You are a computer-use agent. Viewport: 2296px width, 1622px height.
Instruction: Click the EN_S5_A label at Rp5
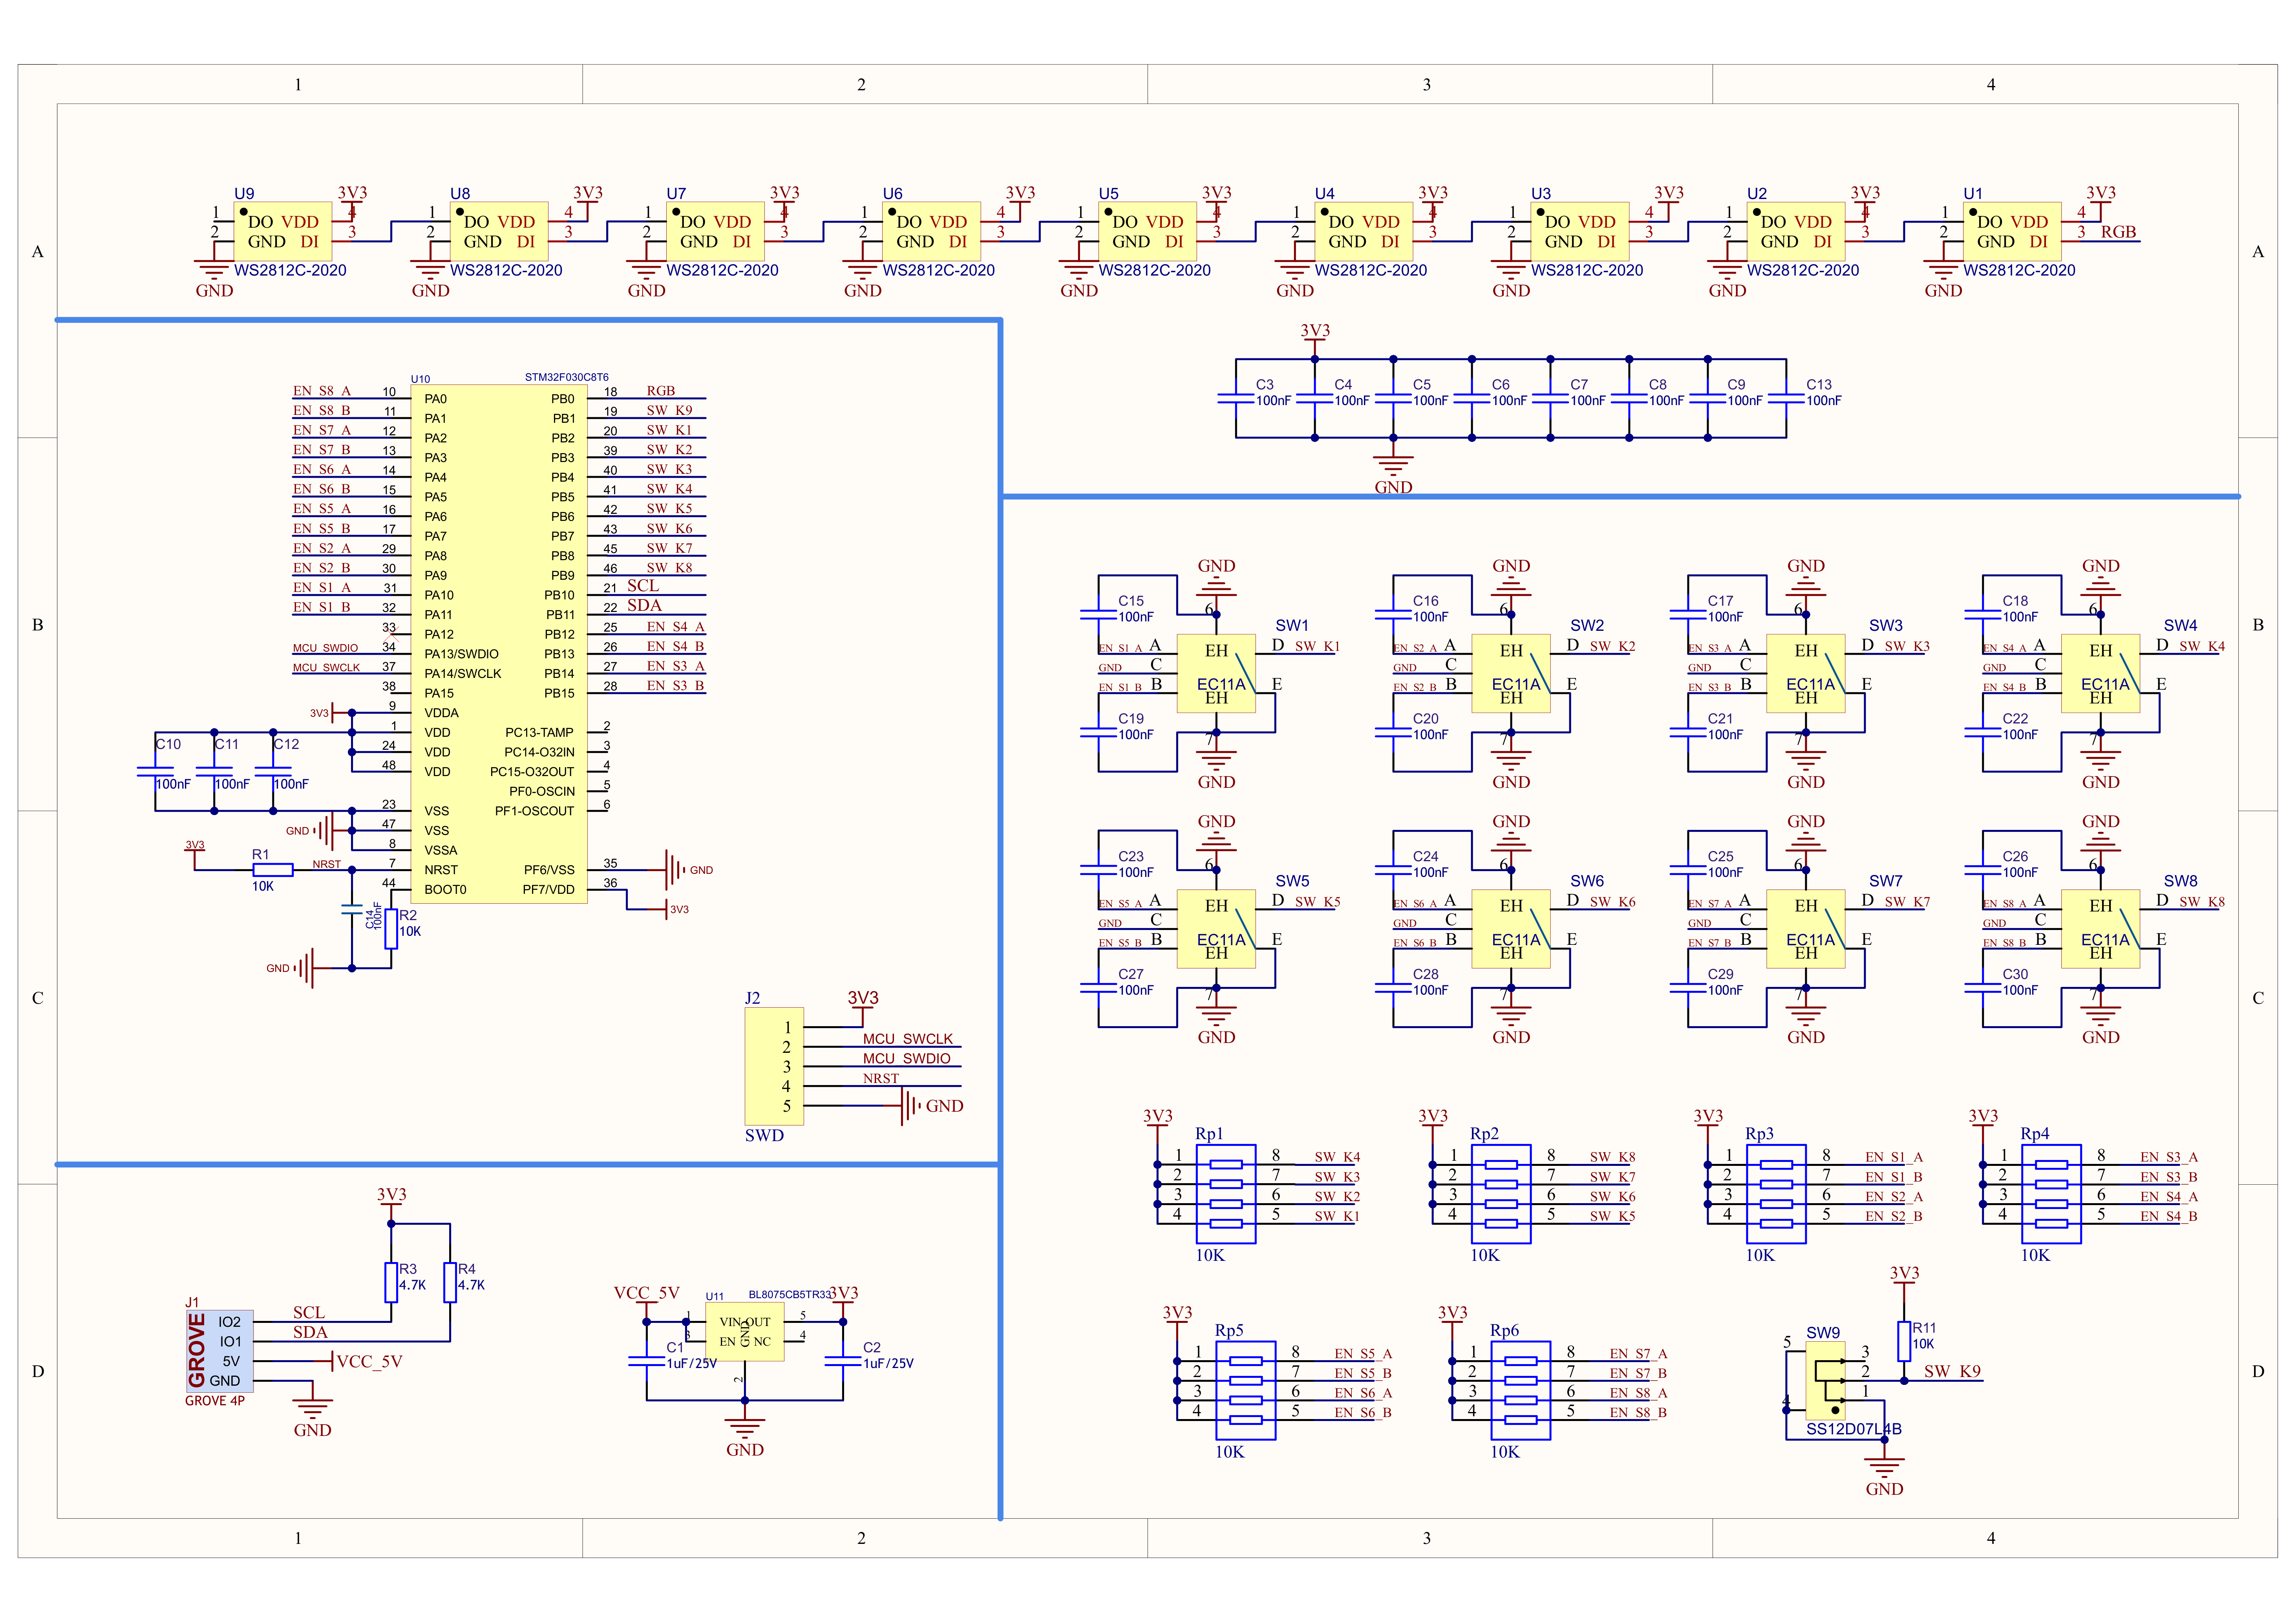1363,1353
